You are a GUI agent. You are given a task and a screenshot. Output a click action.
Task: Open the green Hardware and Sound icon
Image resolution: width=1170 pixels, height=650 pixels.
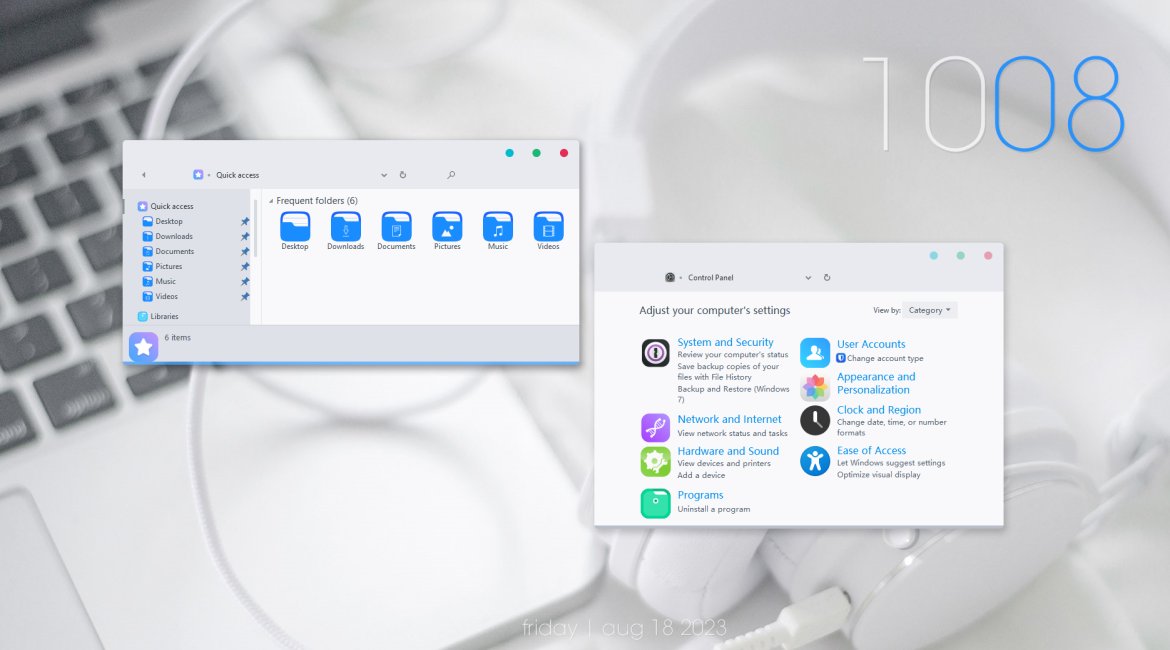point(655,461)
